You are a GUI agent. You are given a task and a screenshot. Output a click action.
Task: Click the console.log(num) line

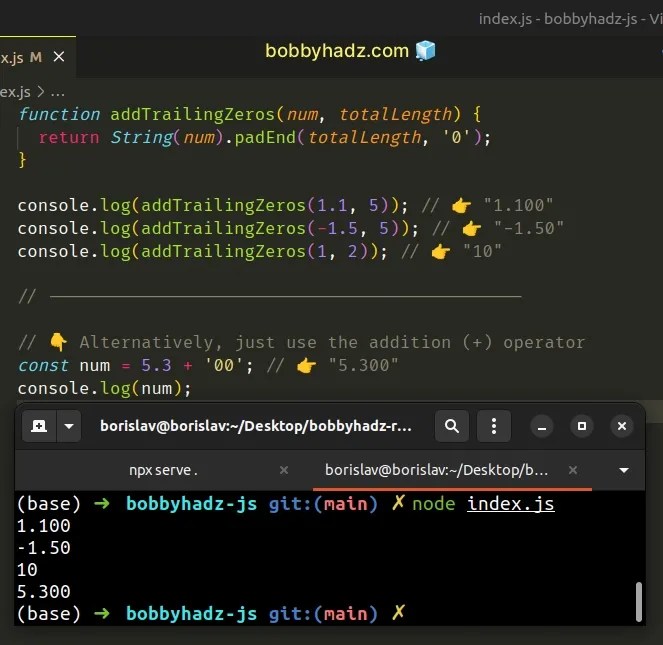click(104, 388)
